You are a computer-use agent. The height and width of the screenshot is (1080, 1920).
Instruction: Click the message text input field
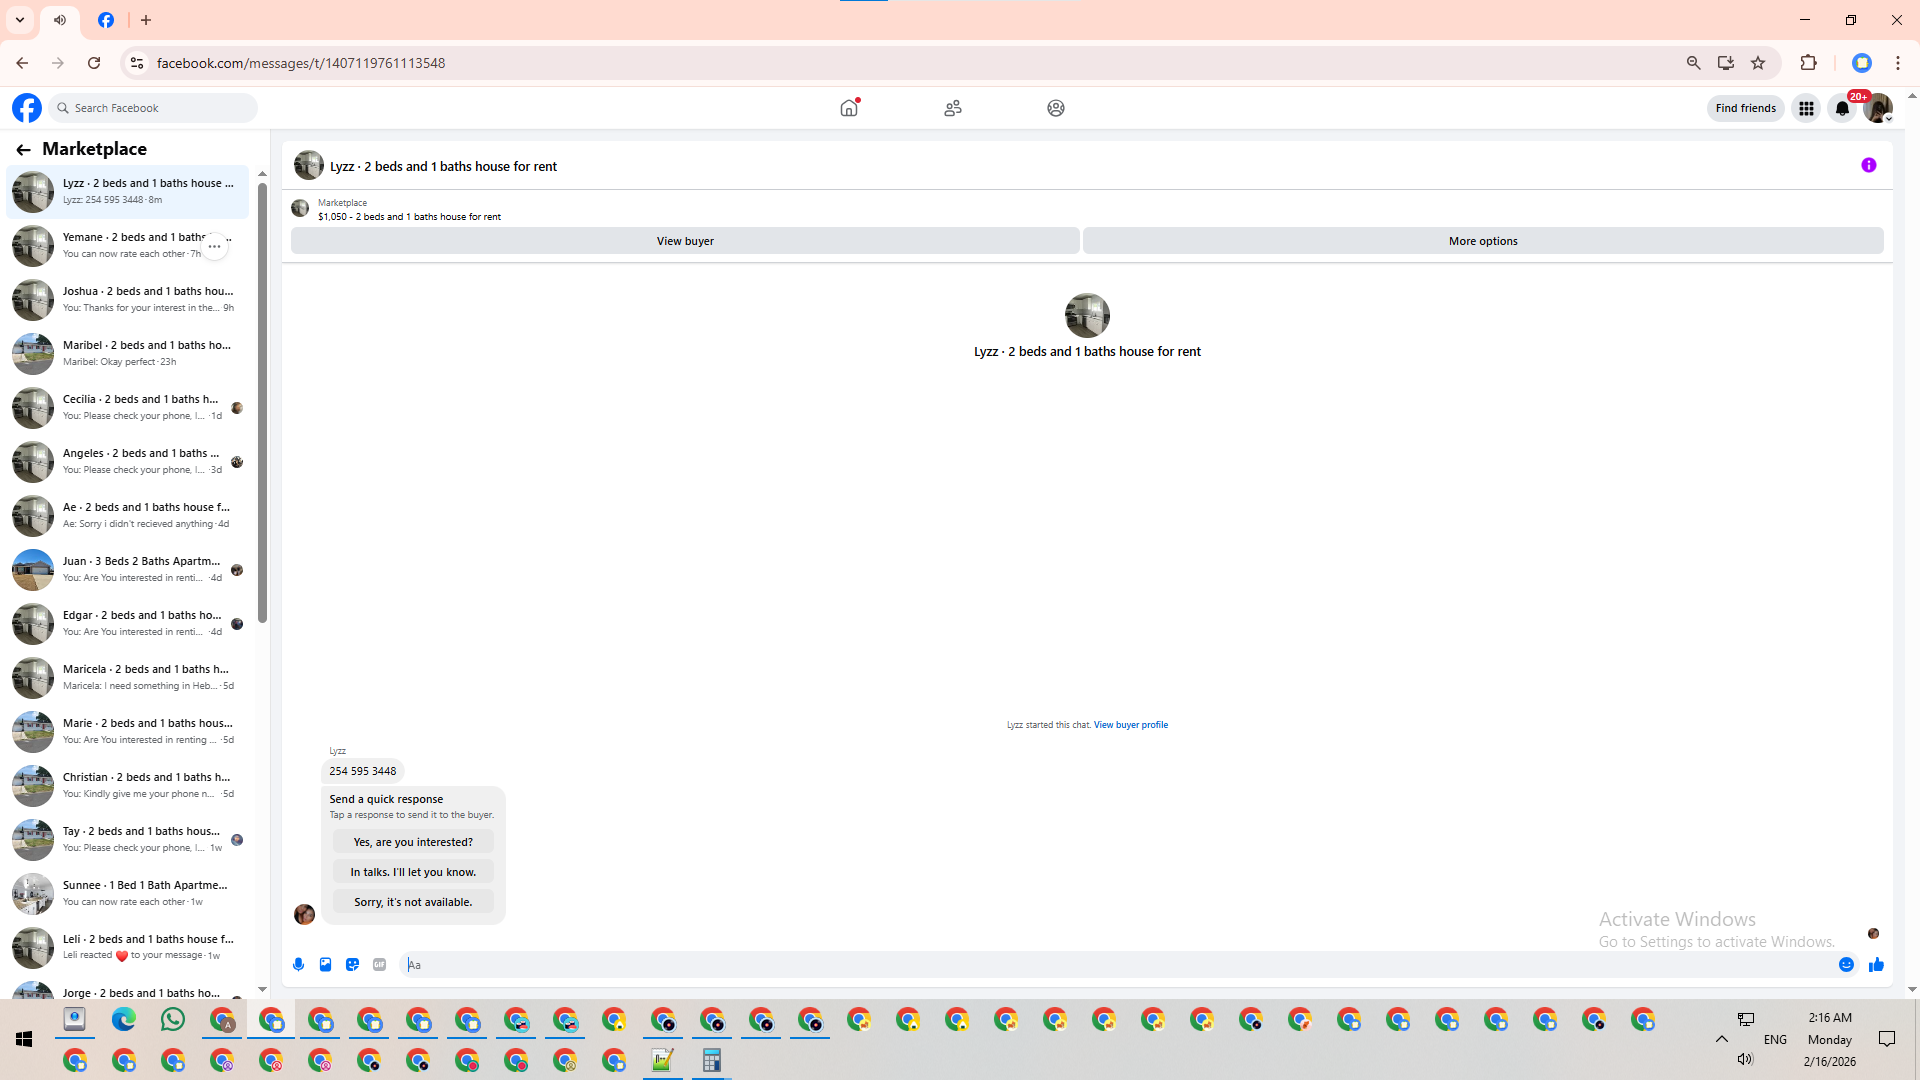[1100, 965]
